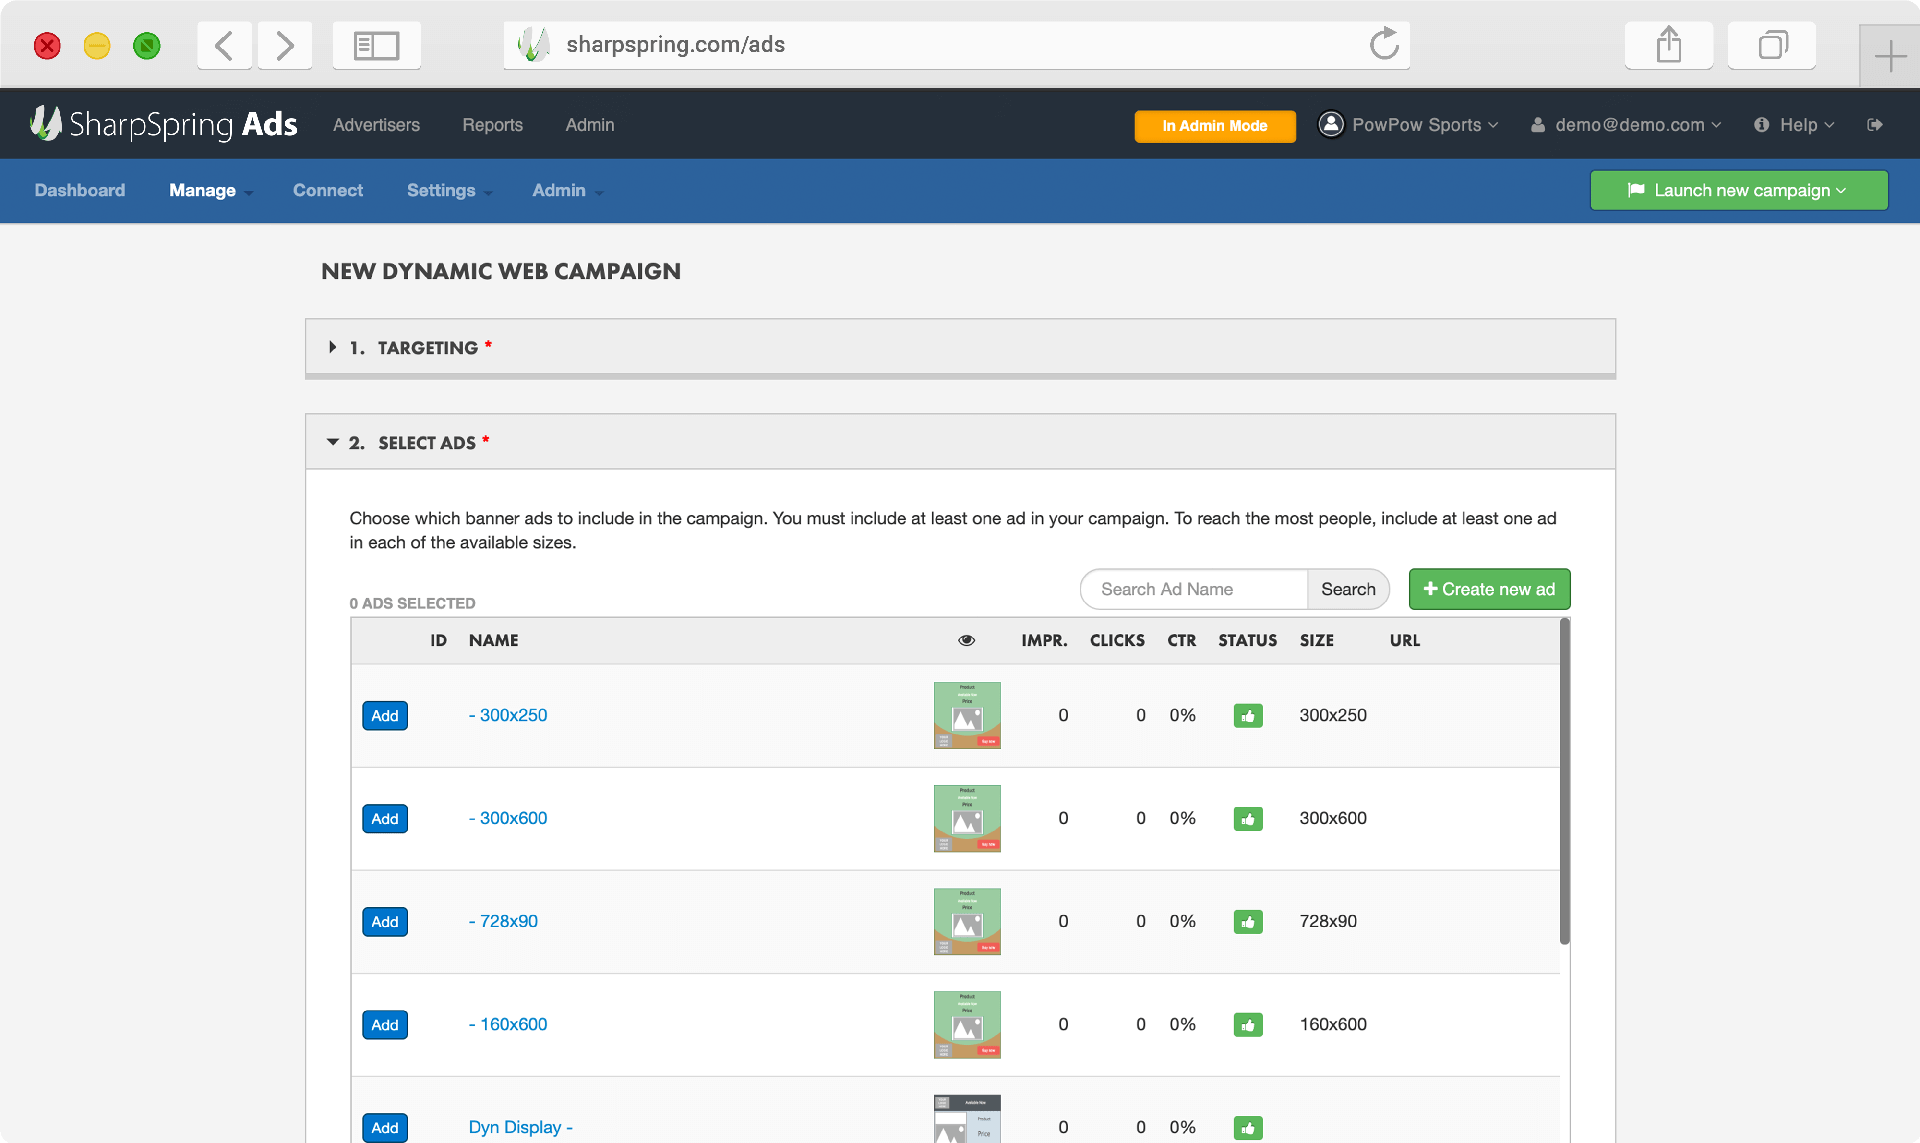The image size is (1920, 1143).
Task: Click thumbs-up status icon for 300x250 ad
Action: pos(1247,716)
